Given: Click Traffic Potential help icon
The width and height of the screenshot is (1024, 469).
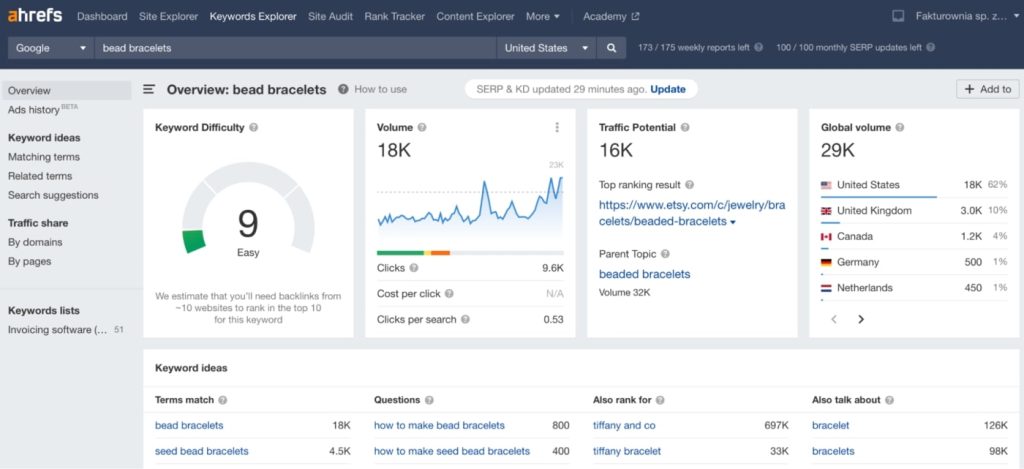Looking at the screenshot, I should point(684,127).
